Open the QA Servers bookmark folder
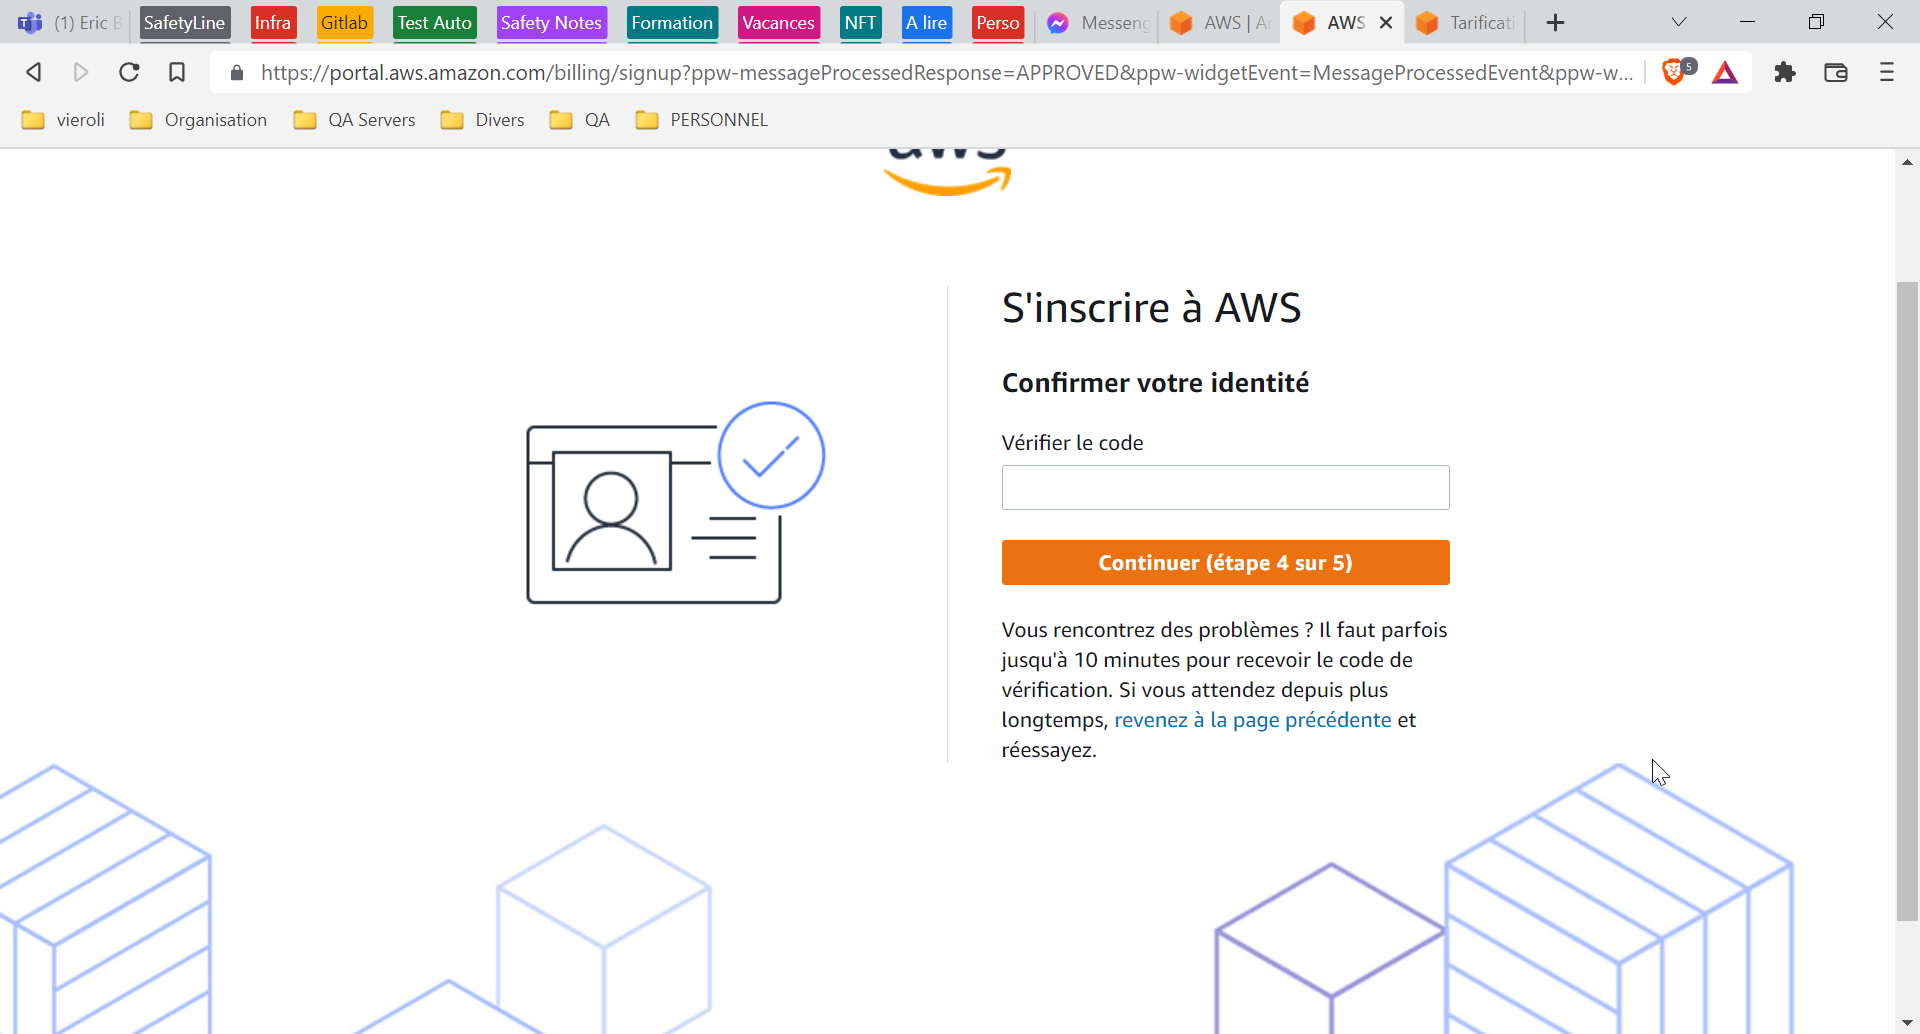Image resolution: width=1920 pixels, height=1034 pixels. point(355,120)
